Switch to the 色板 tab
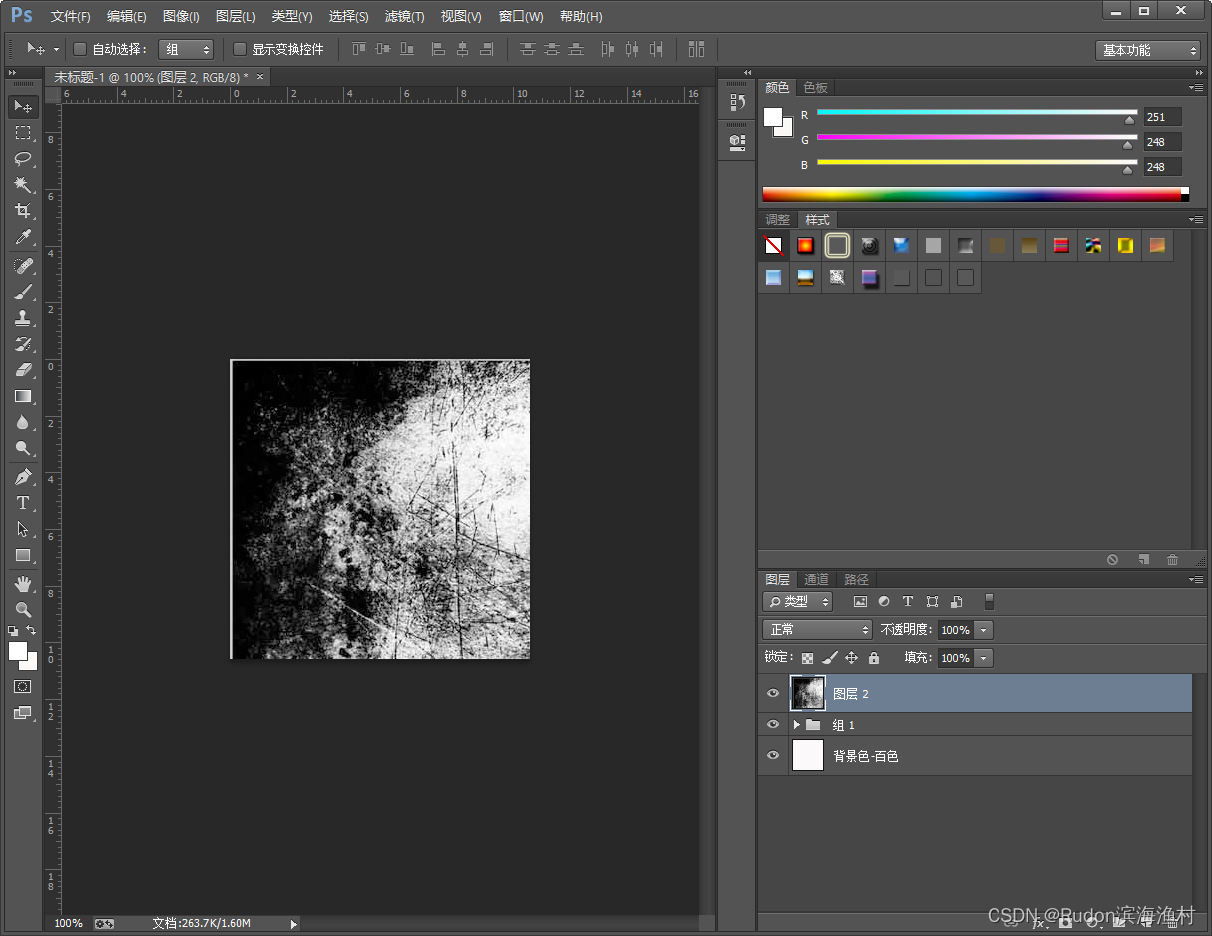 (816, 87)
